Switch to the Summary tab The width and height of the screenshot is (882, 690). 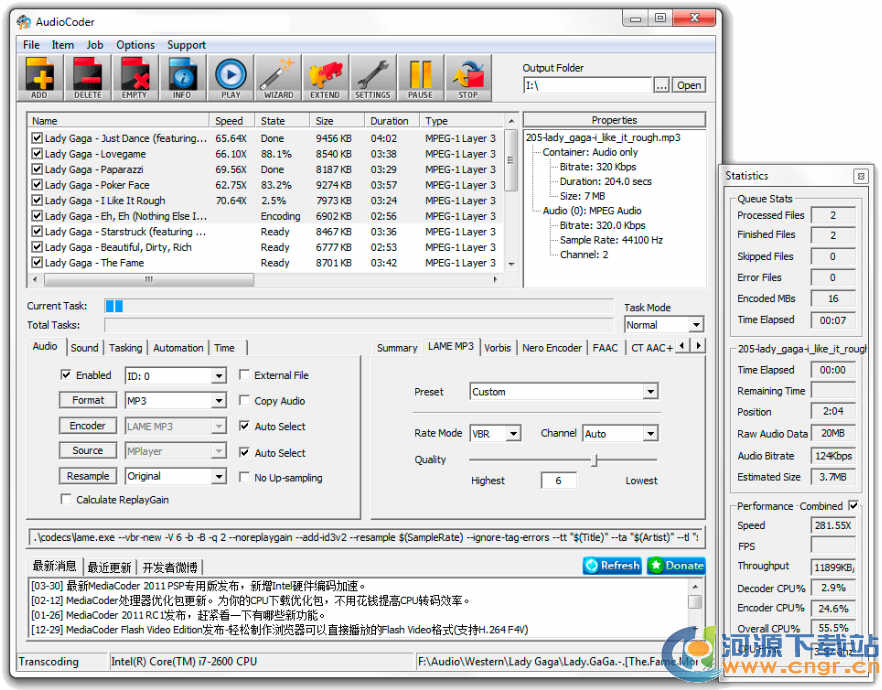tap(397, 348)
